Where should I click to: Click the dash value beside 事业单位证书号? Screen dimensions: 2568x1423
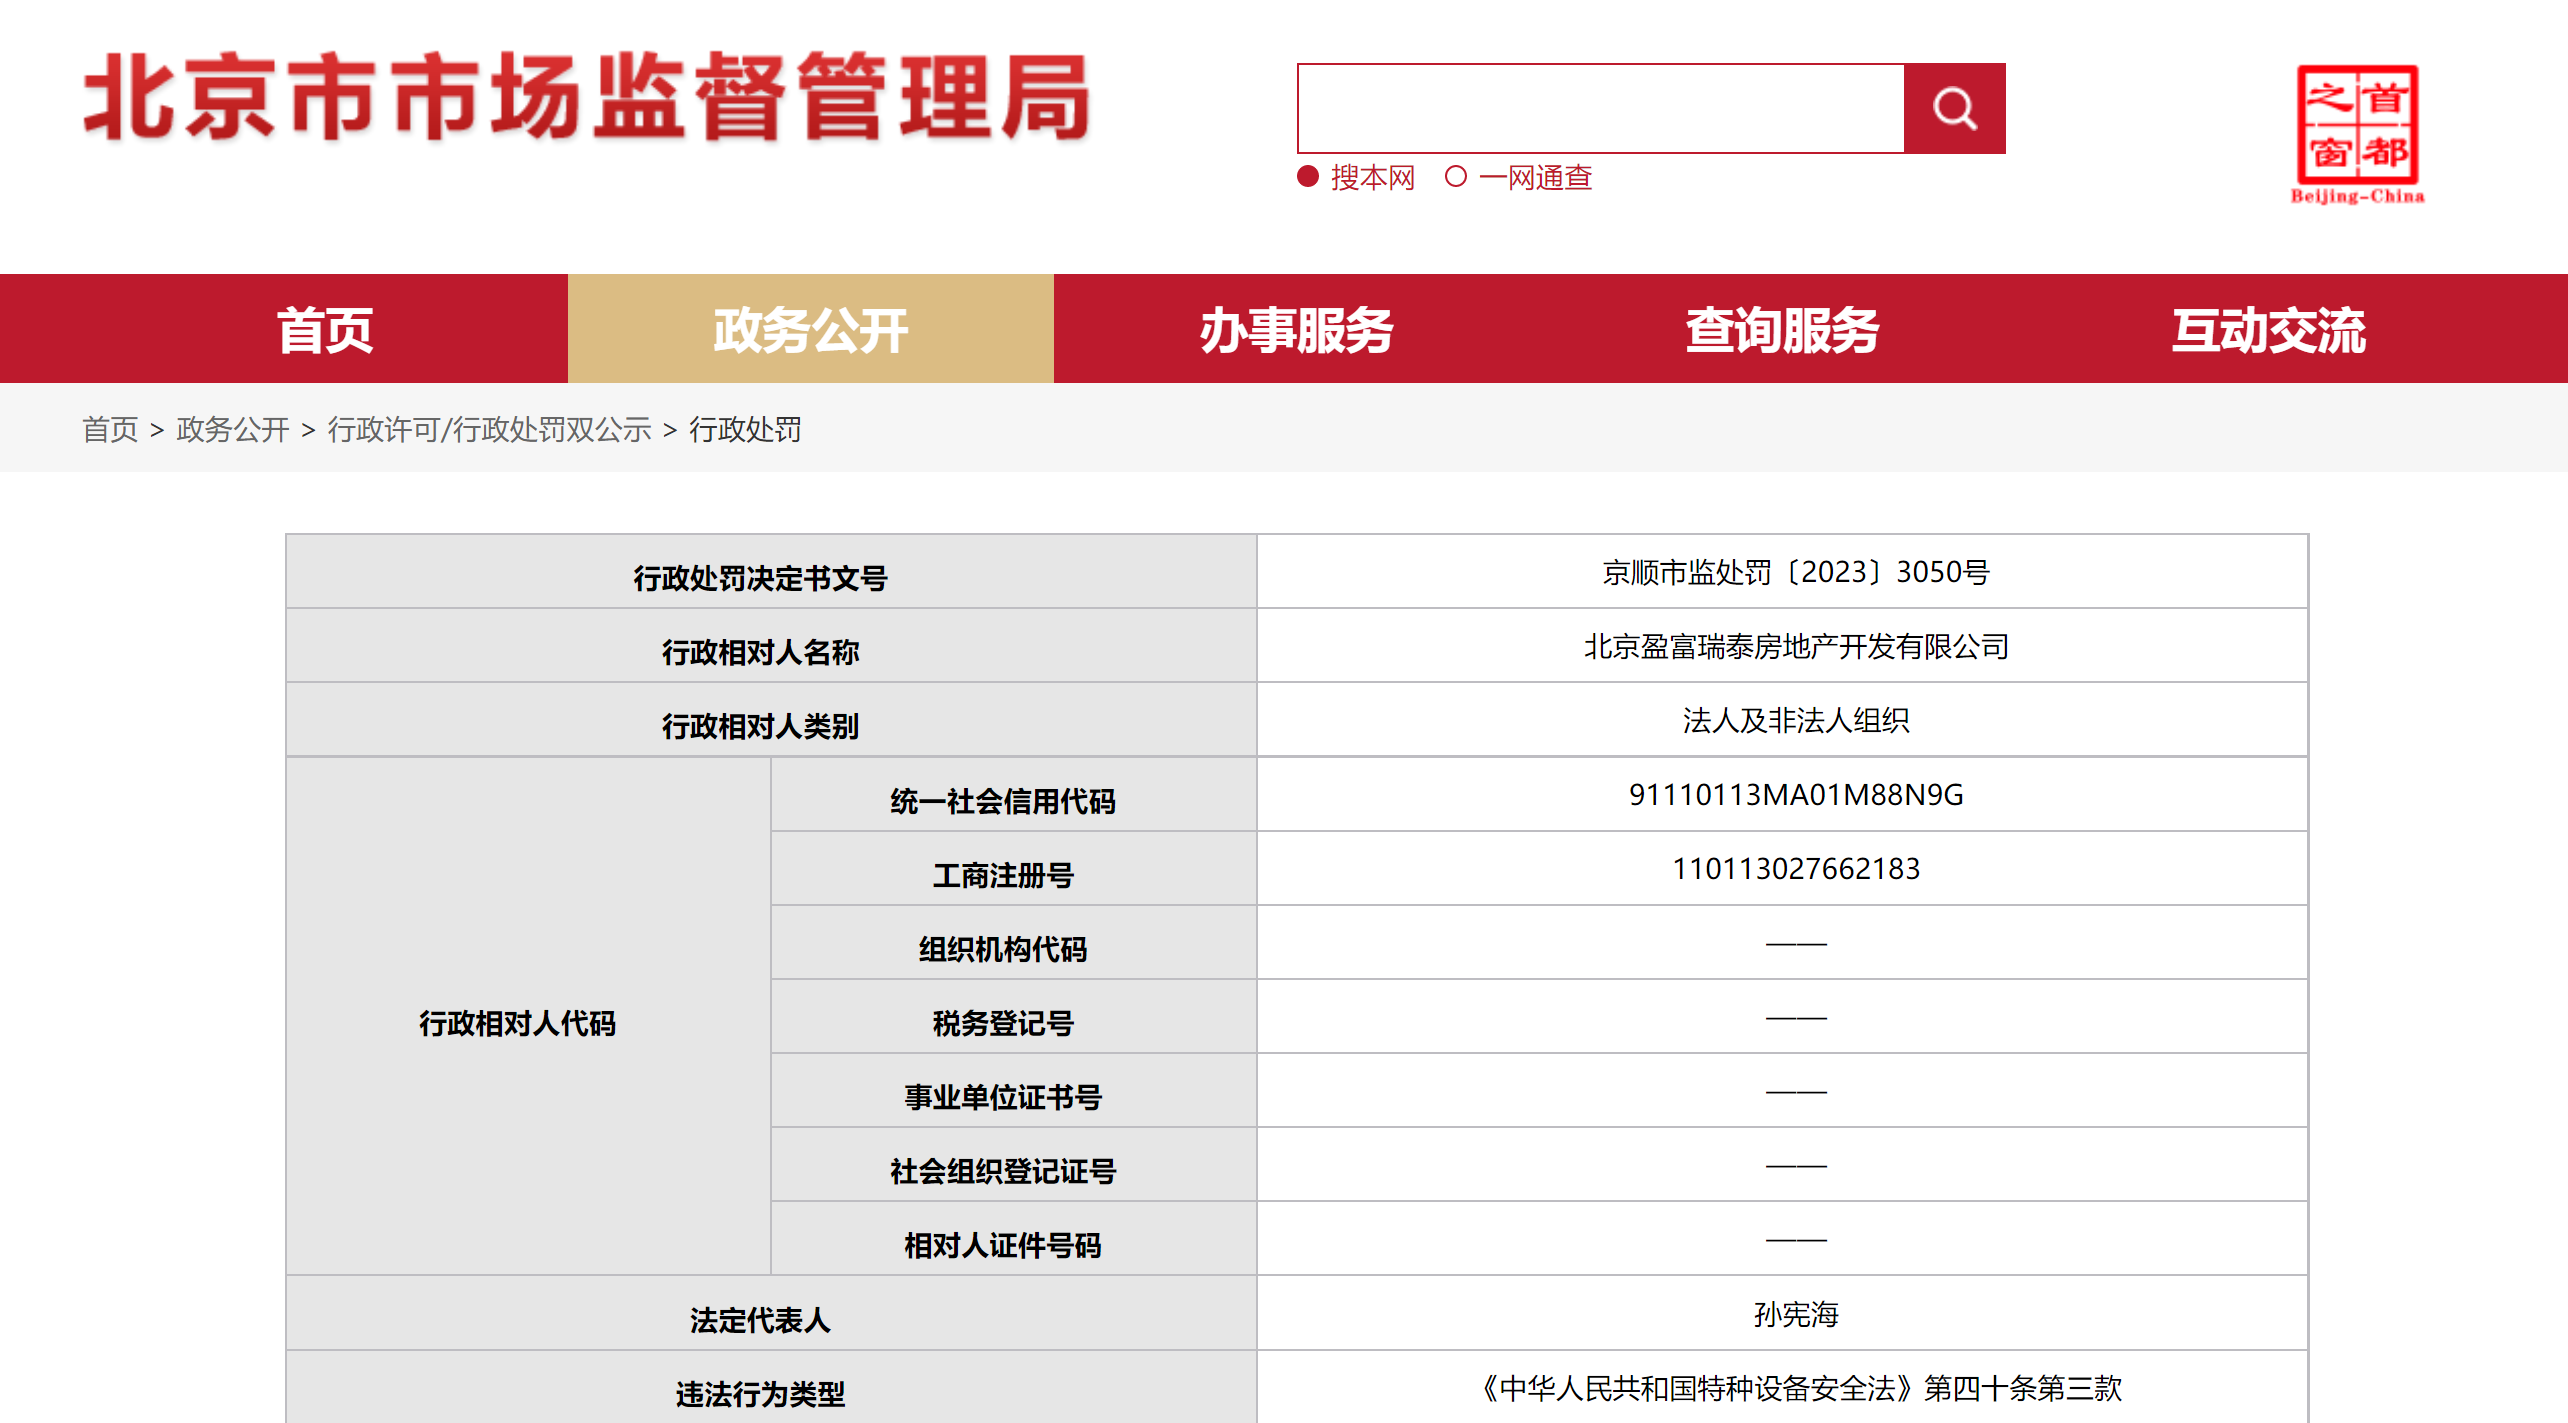point(1796,1091)
